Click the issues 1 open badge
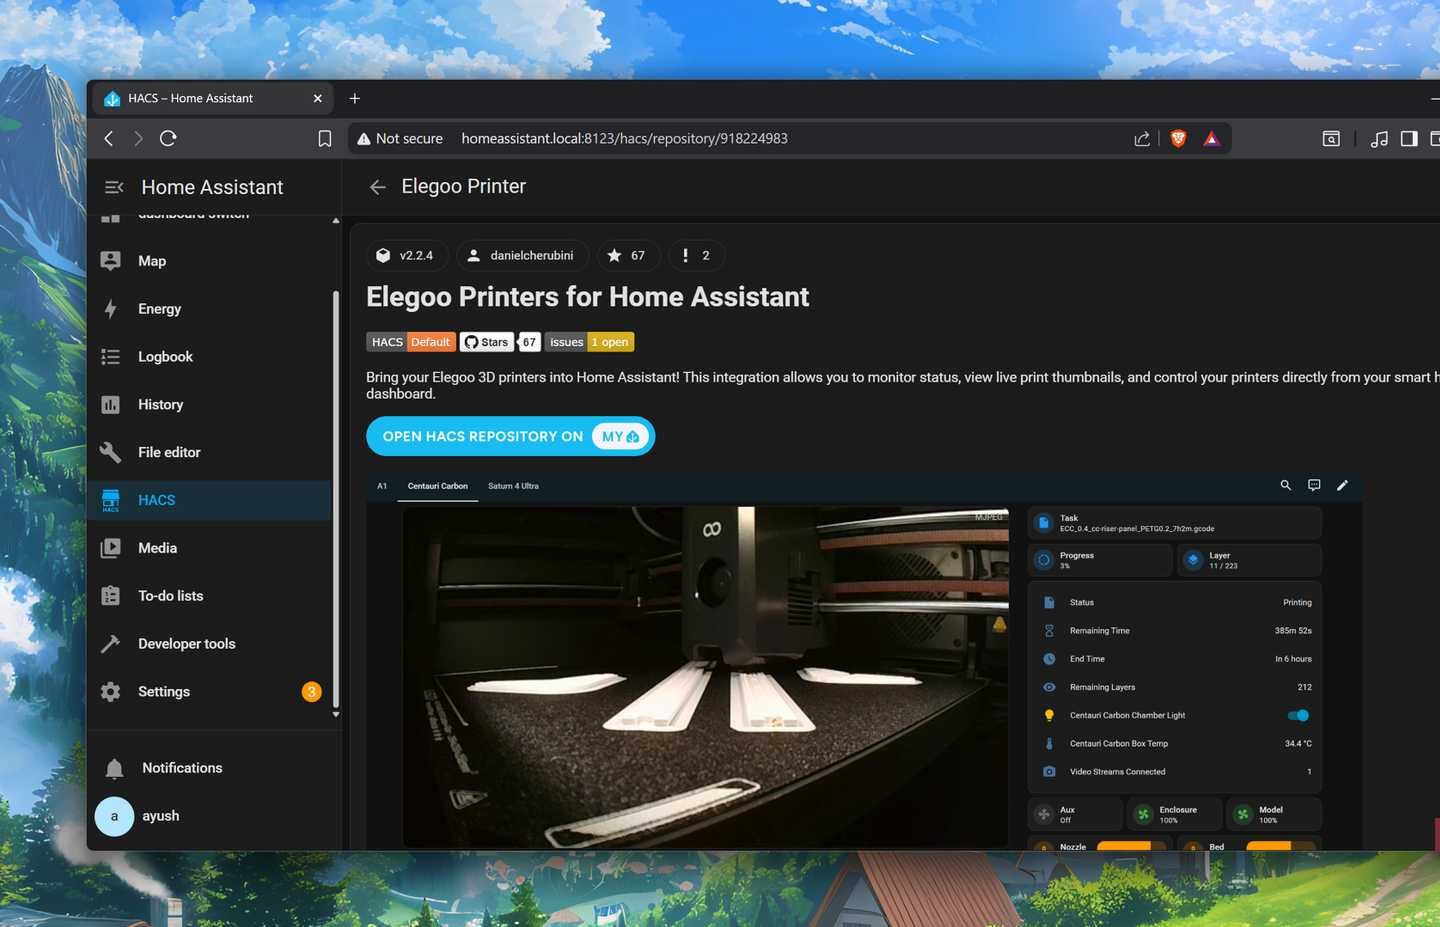 pyautogui.click(x=589, y=342)
